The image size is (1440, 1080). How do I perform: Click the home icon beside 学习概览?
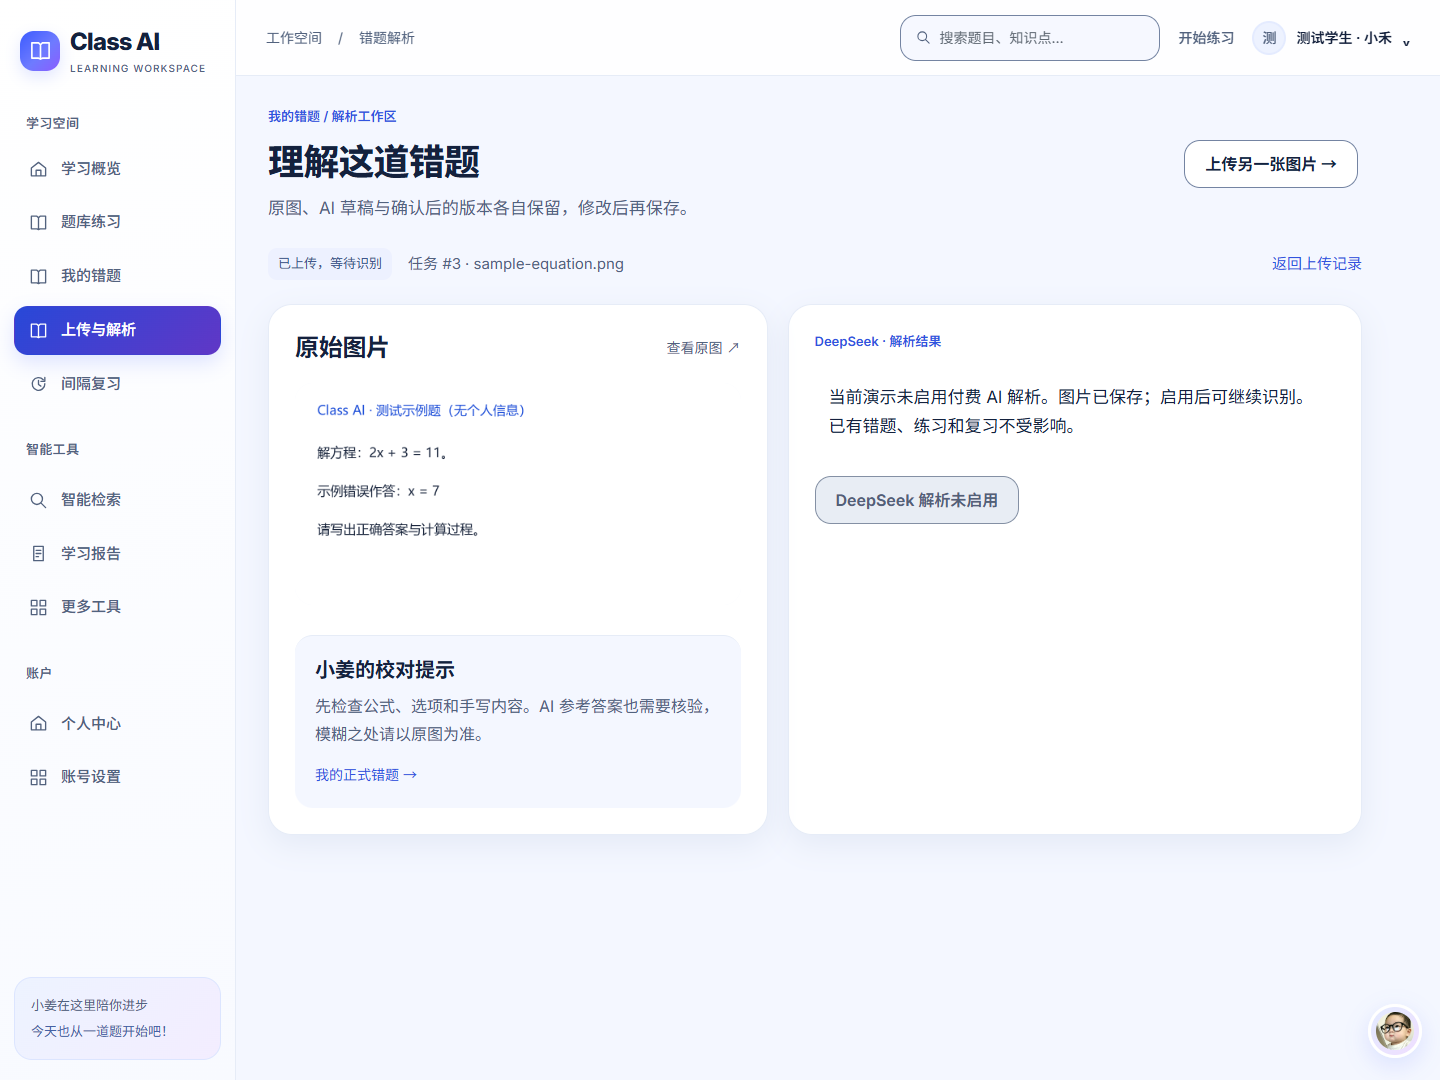38,169
